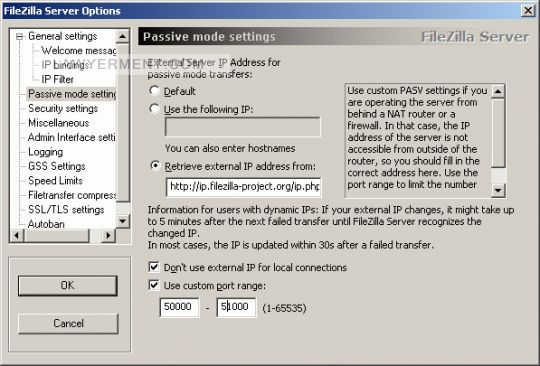Image resolution: width=540 pixels, height=366 pixels.
Task: Open the Logging settings page
Action: tap(45, 152)
